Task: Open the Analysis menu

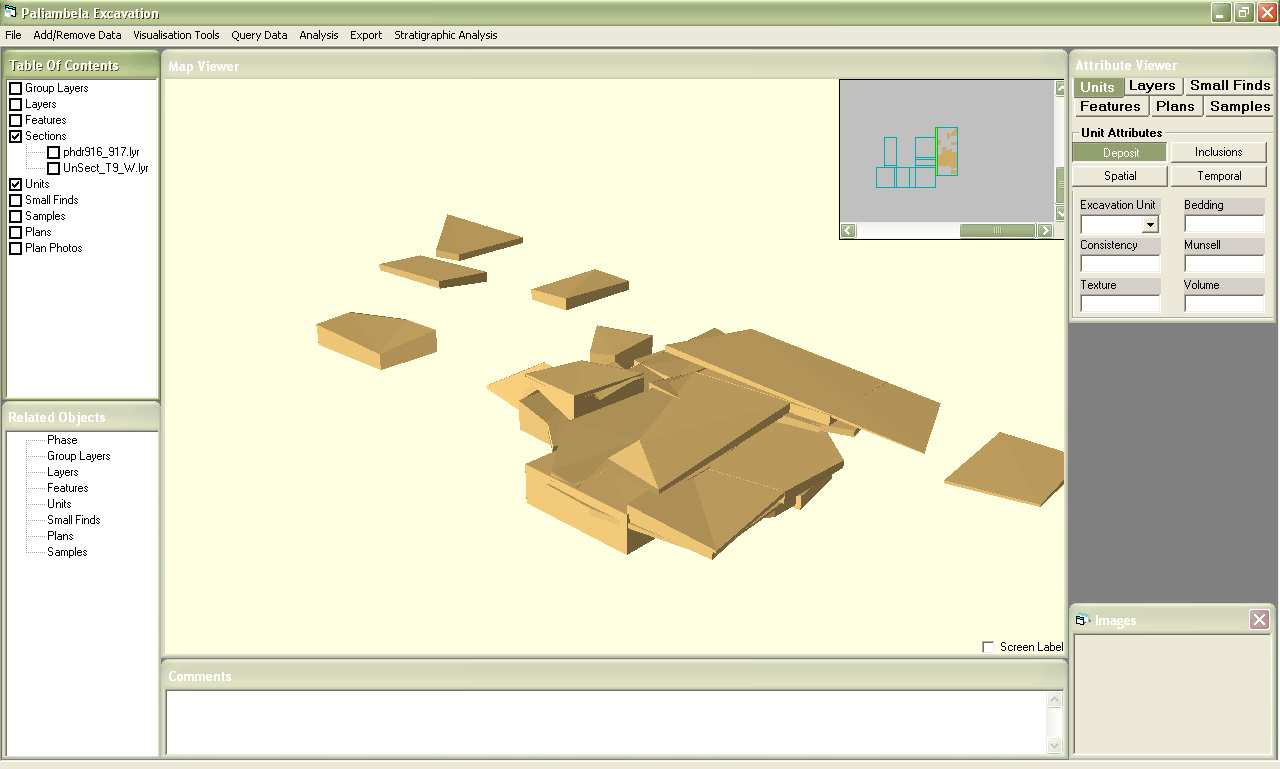Action: (319, 35)
